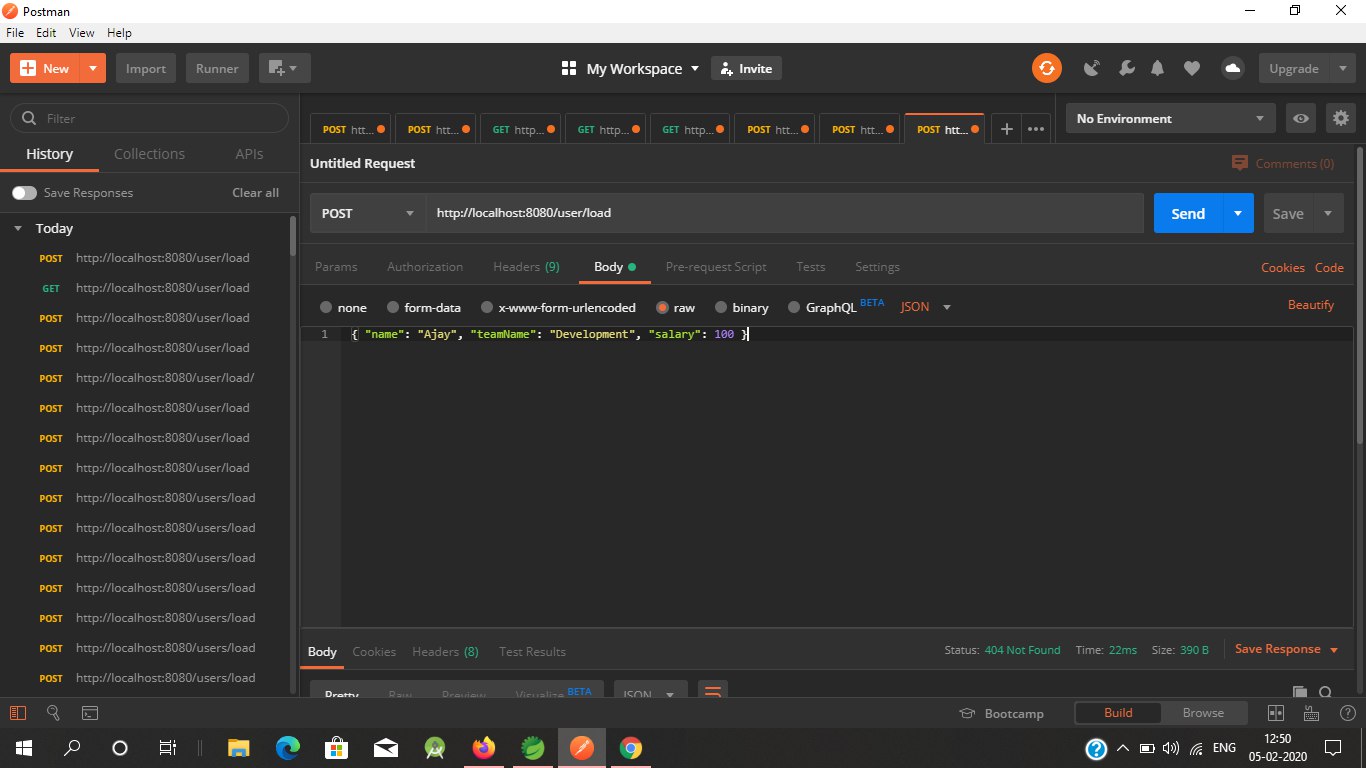Open Spring Tool Suite taskbar icon

click(533, 747)
